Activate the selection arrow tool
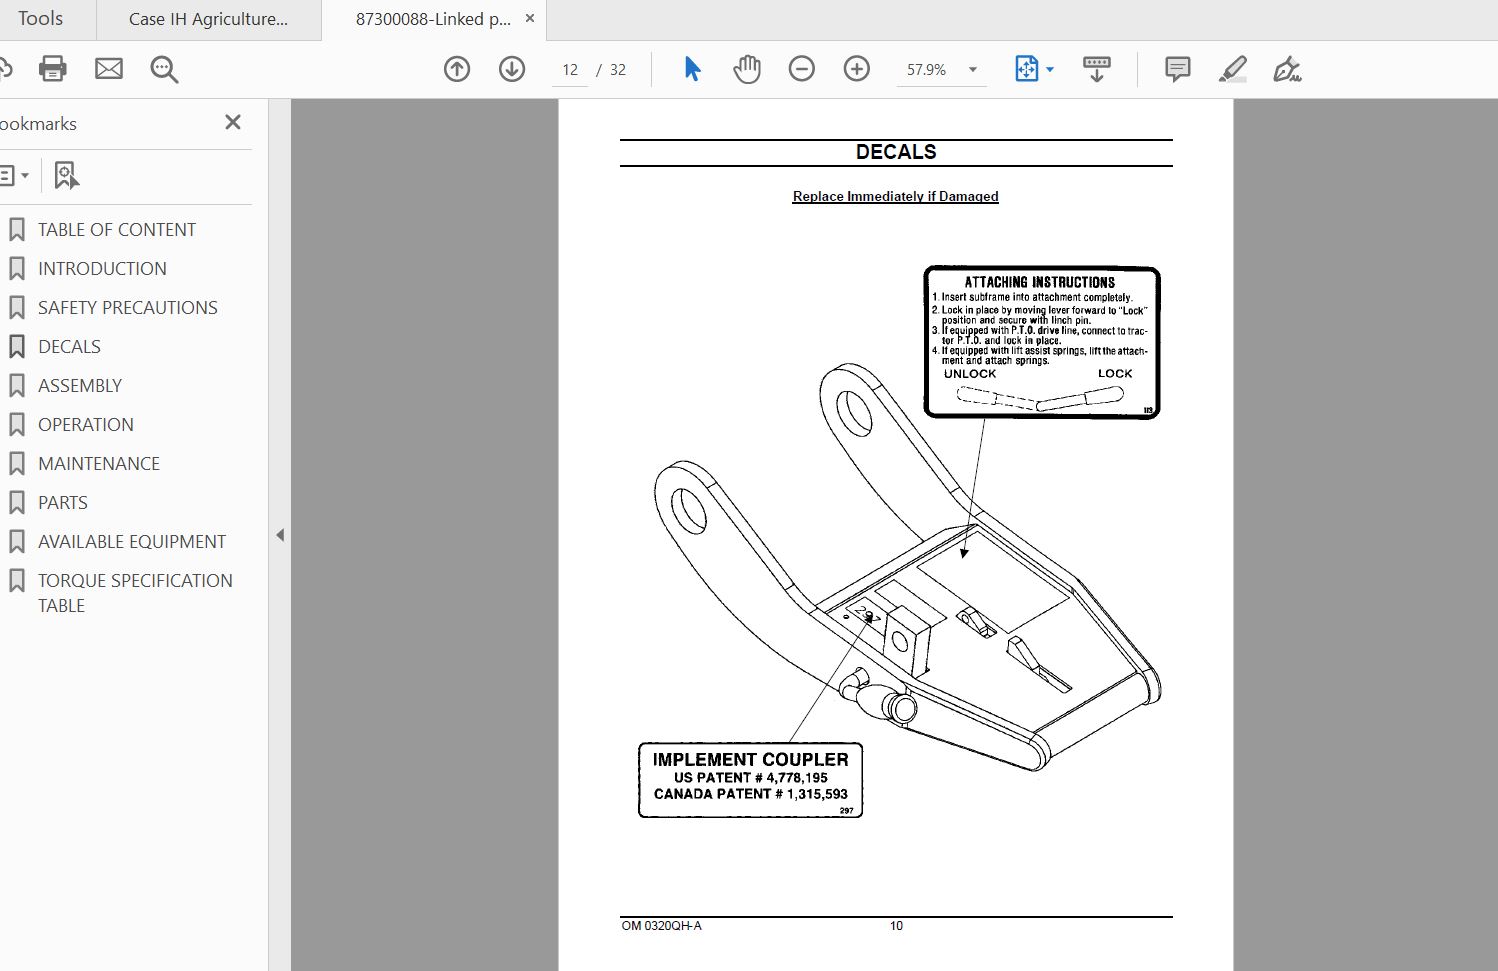Screen dimensions: 1498x971 coord(692,69)
